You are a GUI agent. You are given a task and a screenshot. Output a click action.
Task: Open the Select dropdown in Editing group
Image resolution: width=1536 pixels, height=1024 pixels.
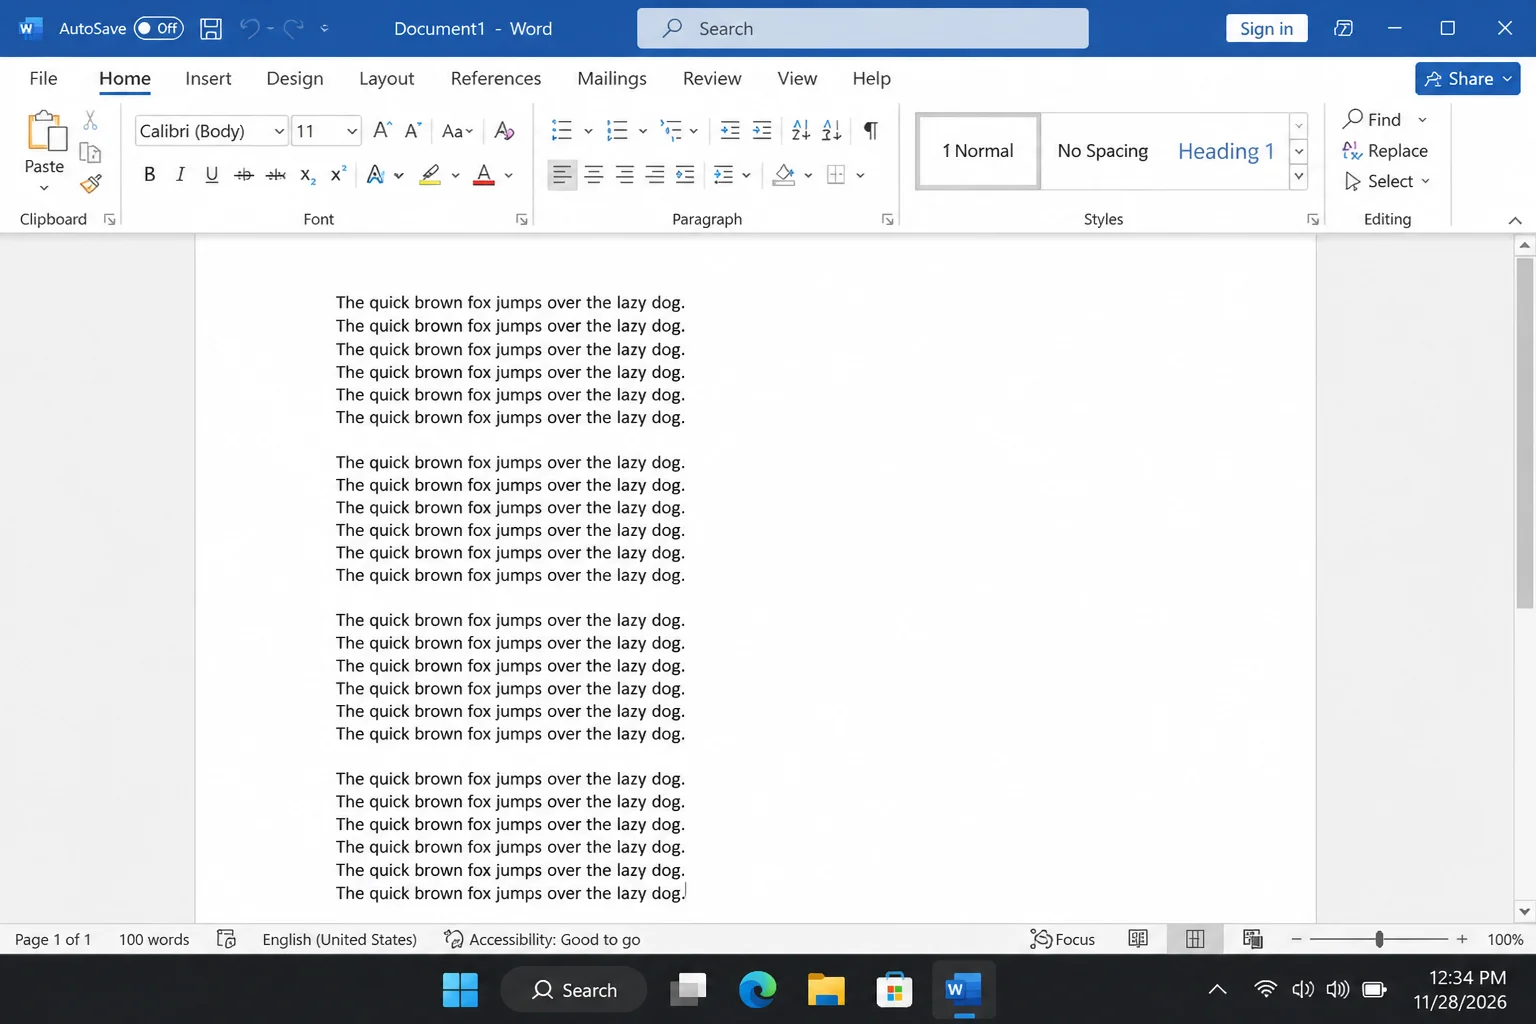pos(1387,181)
